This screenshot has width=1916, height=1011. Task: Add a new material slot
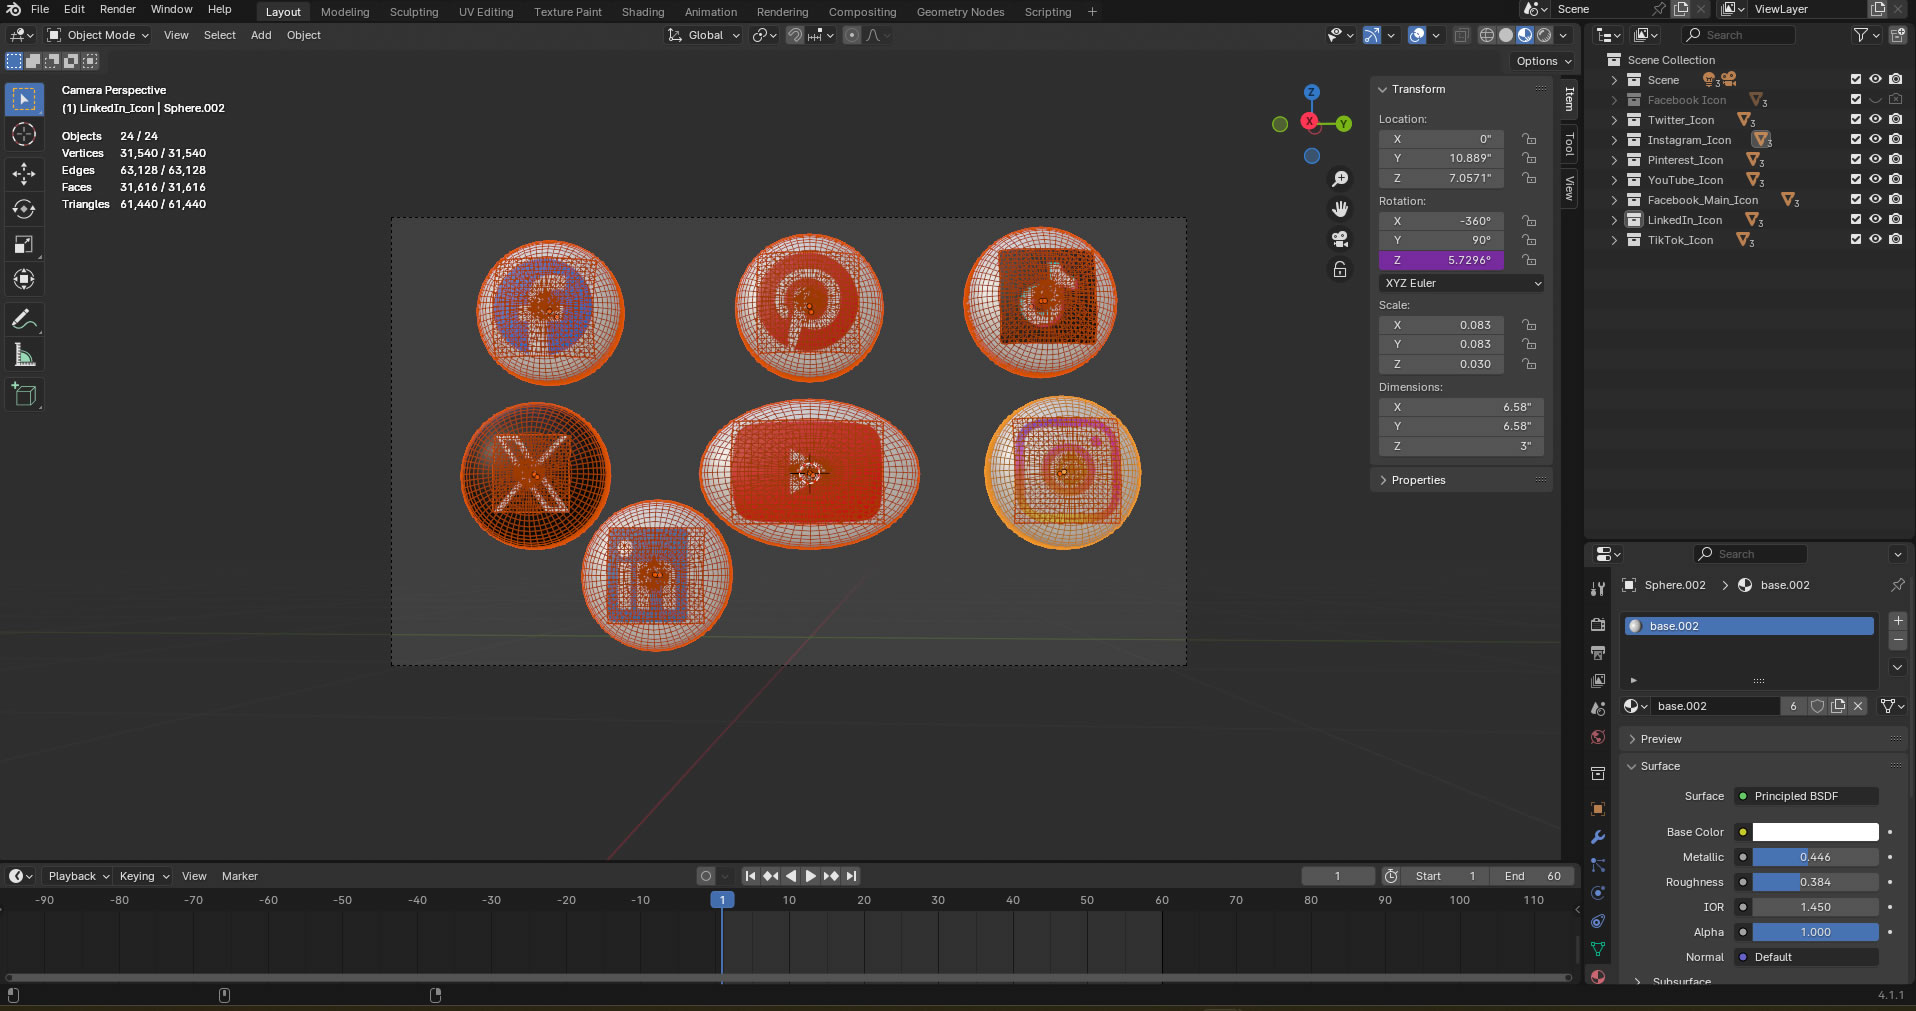coord(1898,621)
